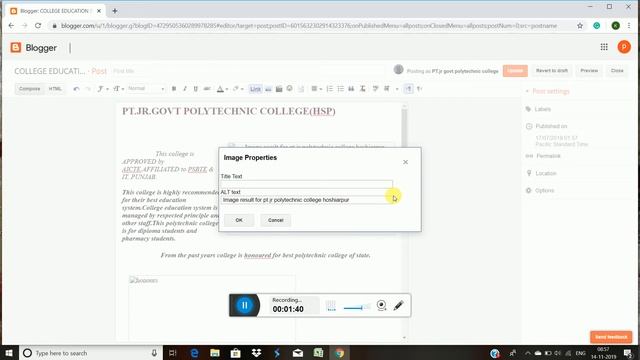Open the text color picker

(222, 89)
